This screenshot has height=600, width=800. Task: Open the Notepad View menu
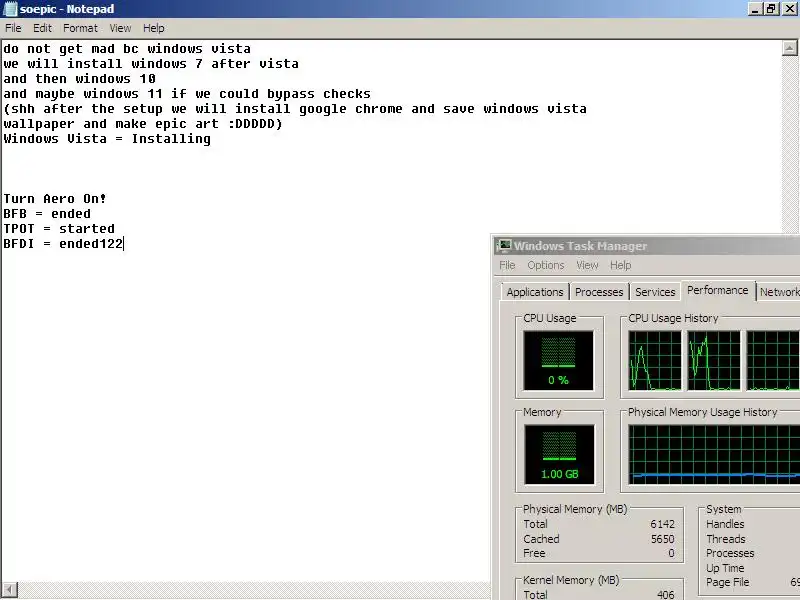tap(120, 28)
